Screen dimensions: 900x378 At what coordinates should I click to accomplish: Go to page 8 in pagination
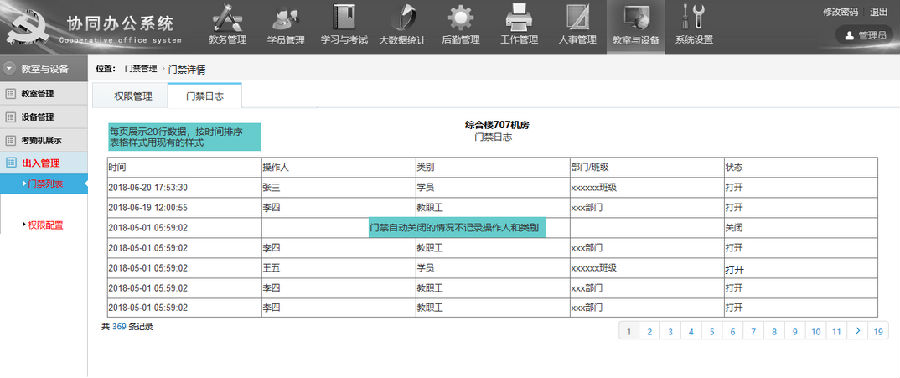774,331
